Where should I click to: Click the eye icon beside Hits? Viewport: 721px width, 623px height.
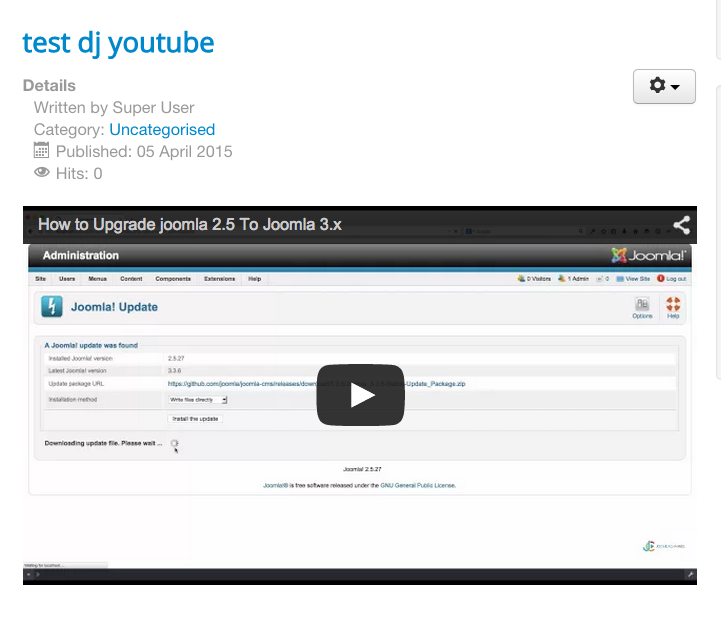42,172
